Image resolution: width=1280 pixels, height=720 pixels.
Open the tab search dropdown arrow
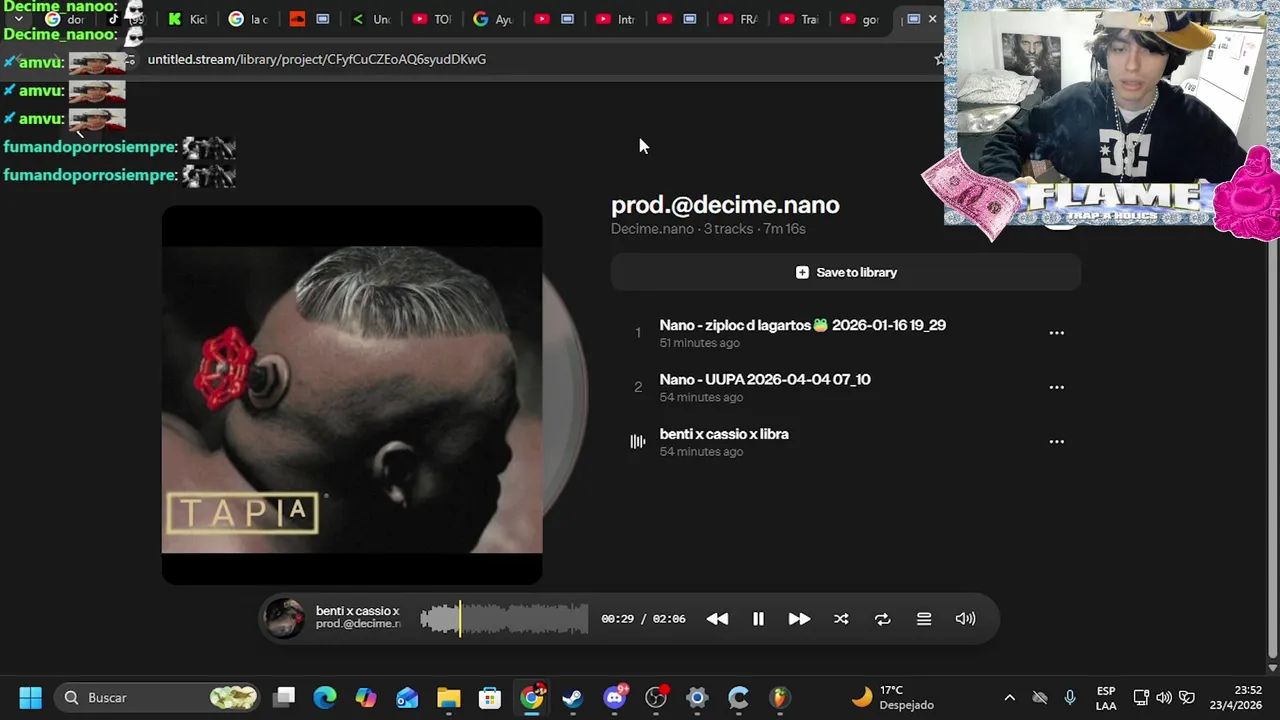click(18, 19)
